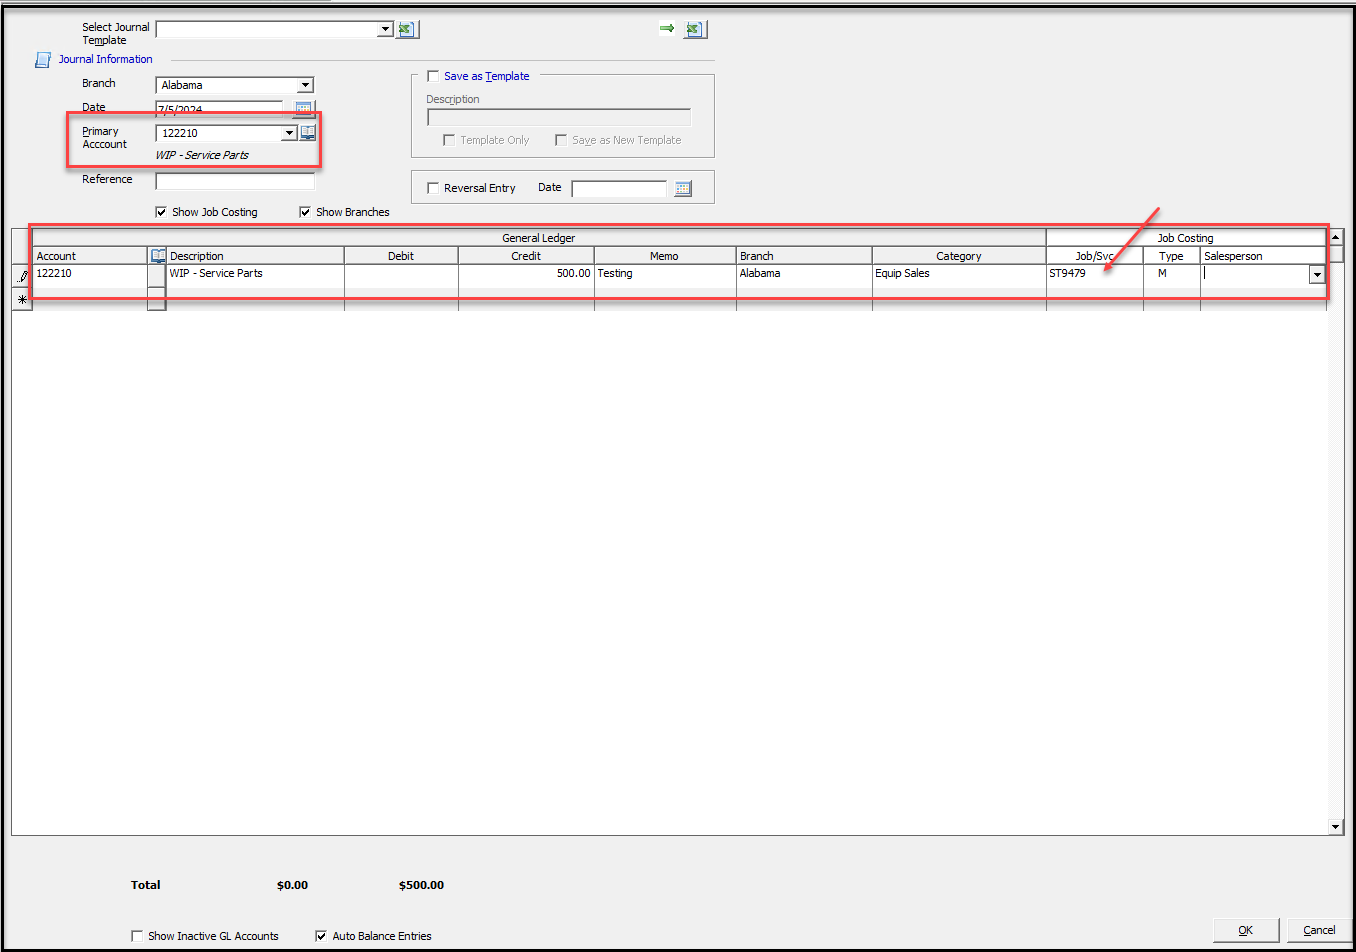1356x952 pixels.
Task: Enable Save as Template checkbox
Action: (433, 76)
